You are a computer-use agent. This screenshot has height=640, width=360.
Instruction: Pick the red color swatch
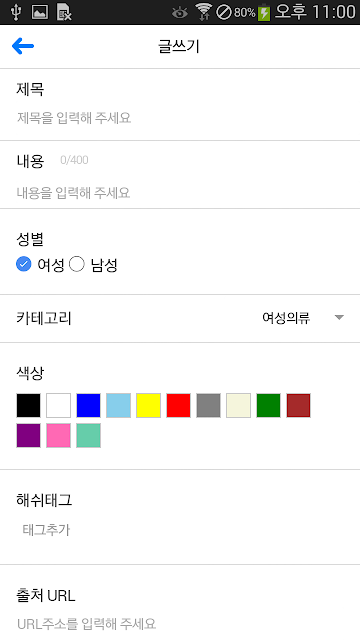click(x=178, y=405)
